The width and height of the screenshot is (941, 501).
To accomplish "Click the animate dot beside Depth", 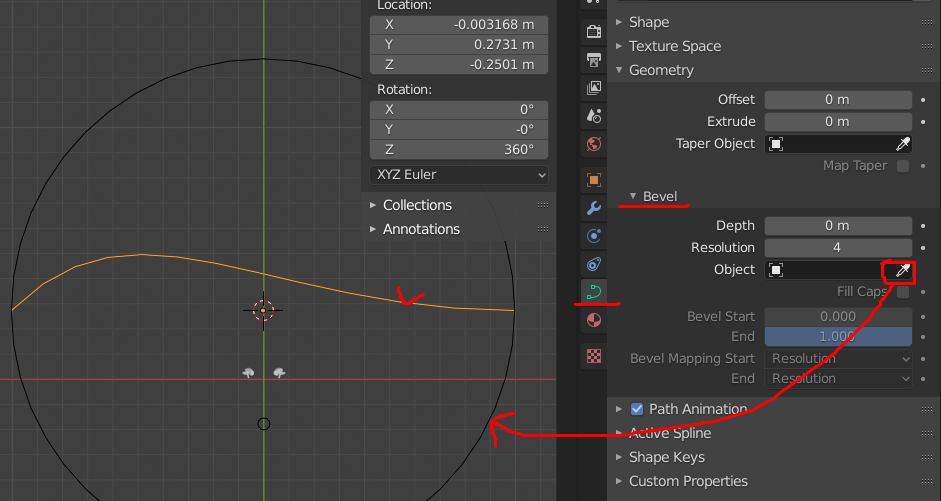I will click(x=923, y=226).
